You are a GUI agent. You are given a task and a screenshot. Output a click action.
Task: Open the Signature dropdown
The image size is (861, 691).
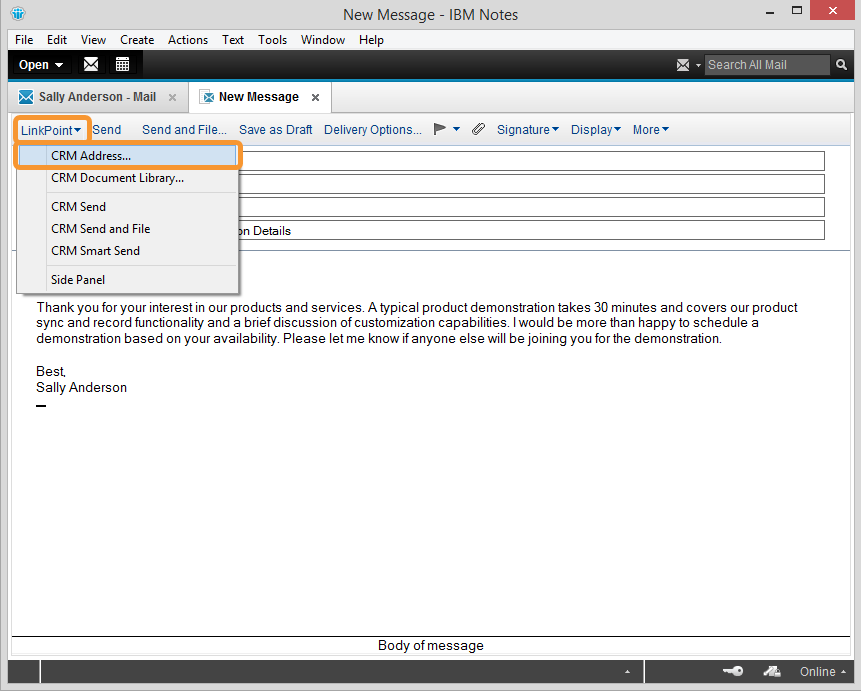click(528, 130)
